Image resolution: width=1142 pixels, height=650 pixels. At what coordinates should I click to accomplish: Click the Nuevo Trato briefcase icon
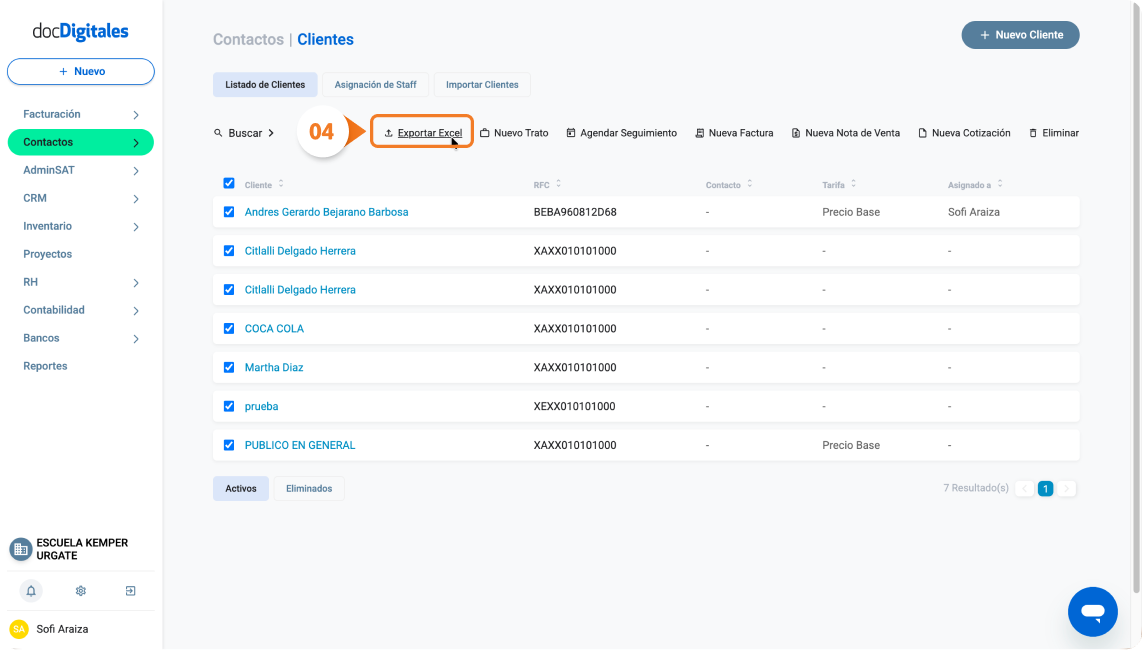(485, 133)
